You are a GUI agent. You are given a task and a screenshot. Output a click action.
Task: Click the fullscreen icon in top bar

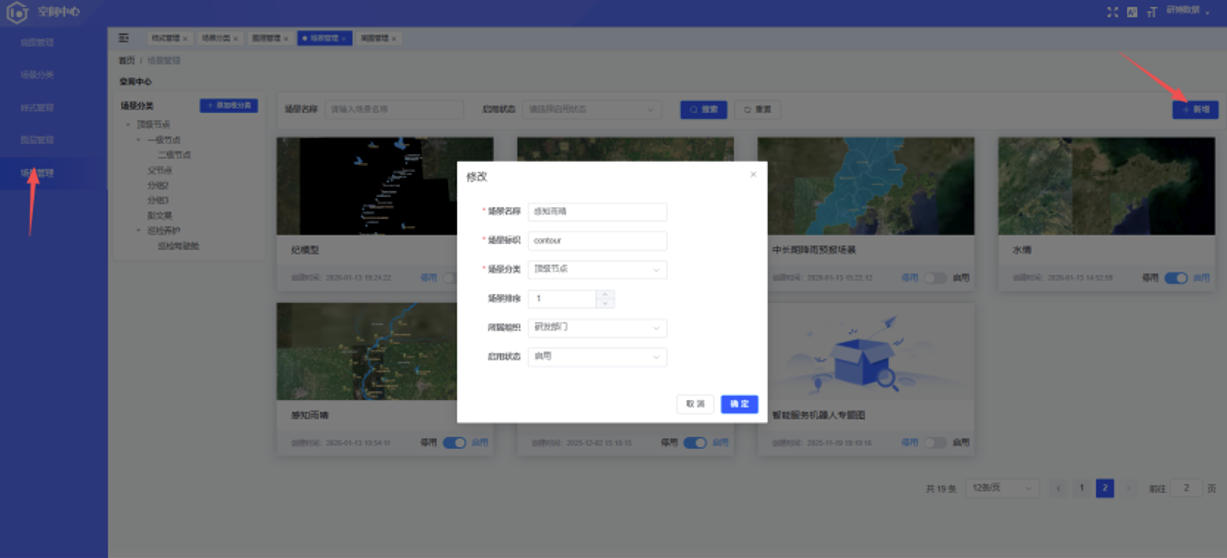pos(1112,12)
